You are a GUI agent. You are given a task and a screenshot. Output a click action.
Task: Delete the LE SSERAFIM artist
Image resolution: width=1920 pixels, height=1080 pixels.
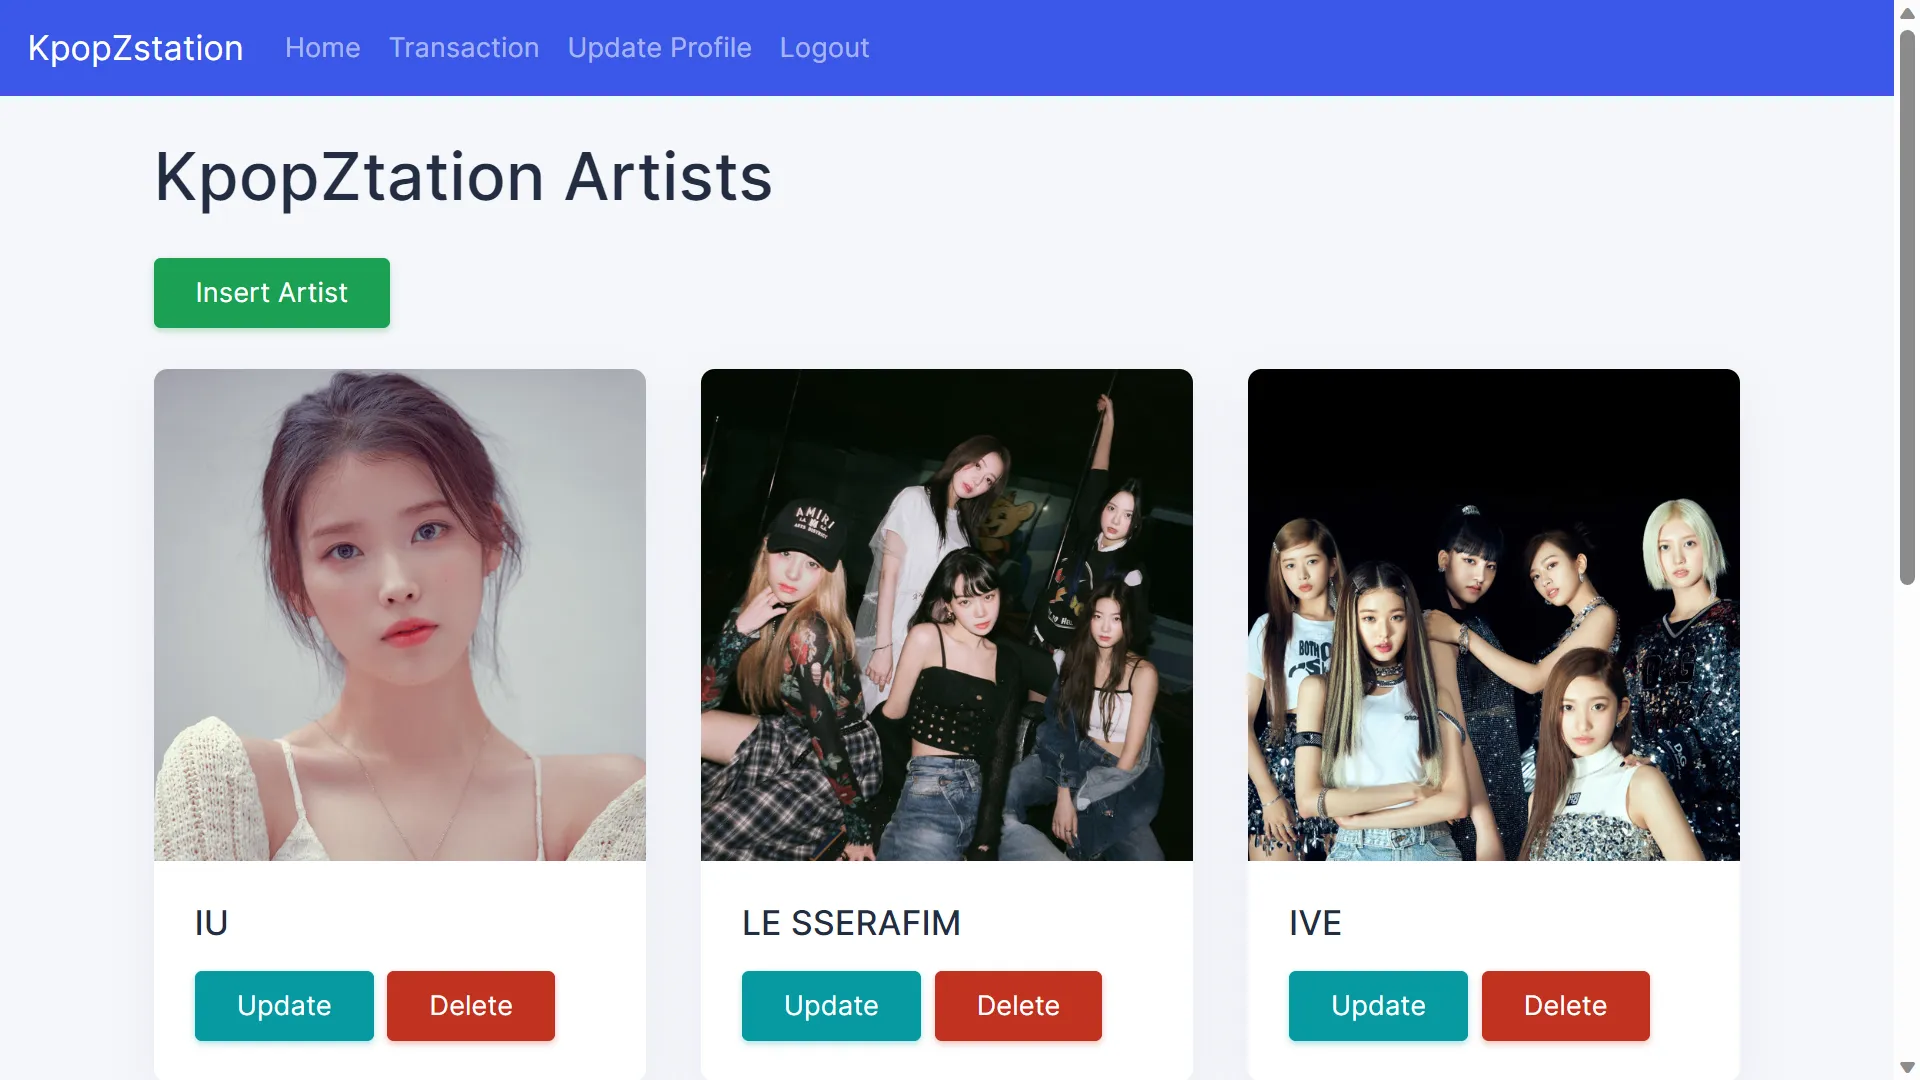point(1018,1005)
